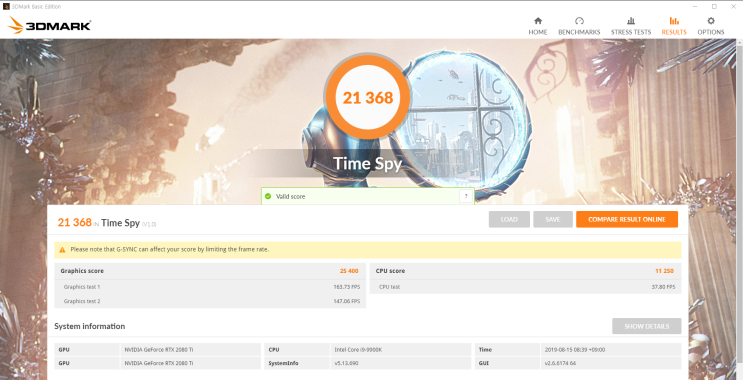Minimize the 3DMark window

click(695, 7)
